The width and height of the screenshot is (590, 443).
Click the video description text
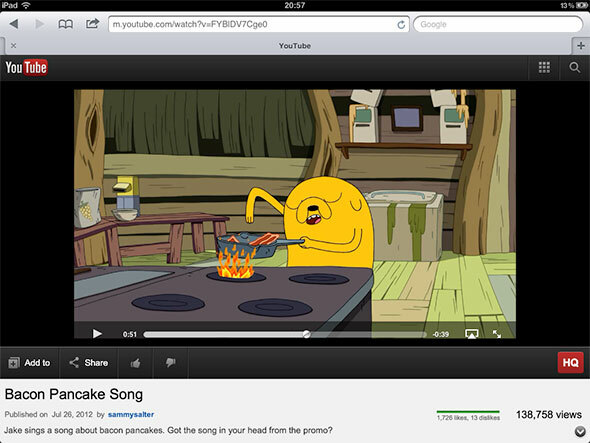point(169,430)
